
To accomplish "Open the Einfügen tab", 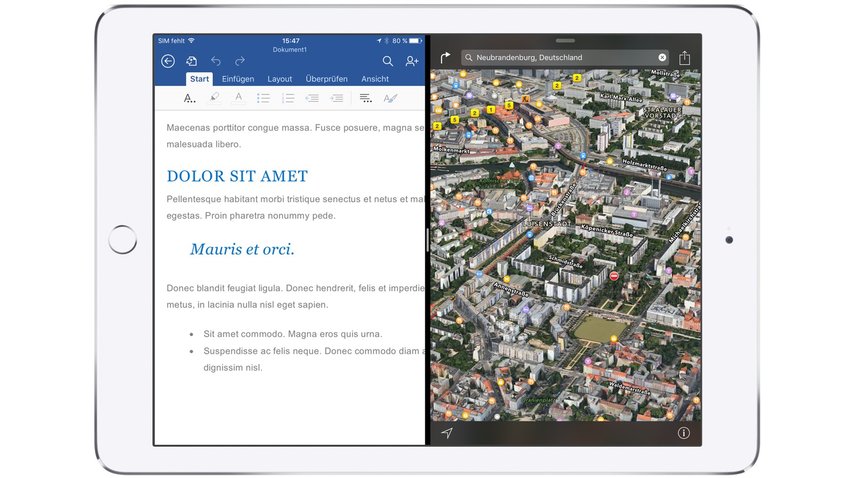I will pyautogui.click(x=238, y=79).
